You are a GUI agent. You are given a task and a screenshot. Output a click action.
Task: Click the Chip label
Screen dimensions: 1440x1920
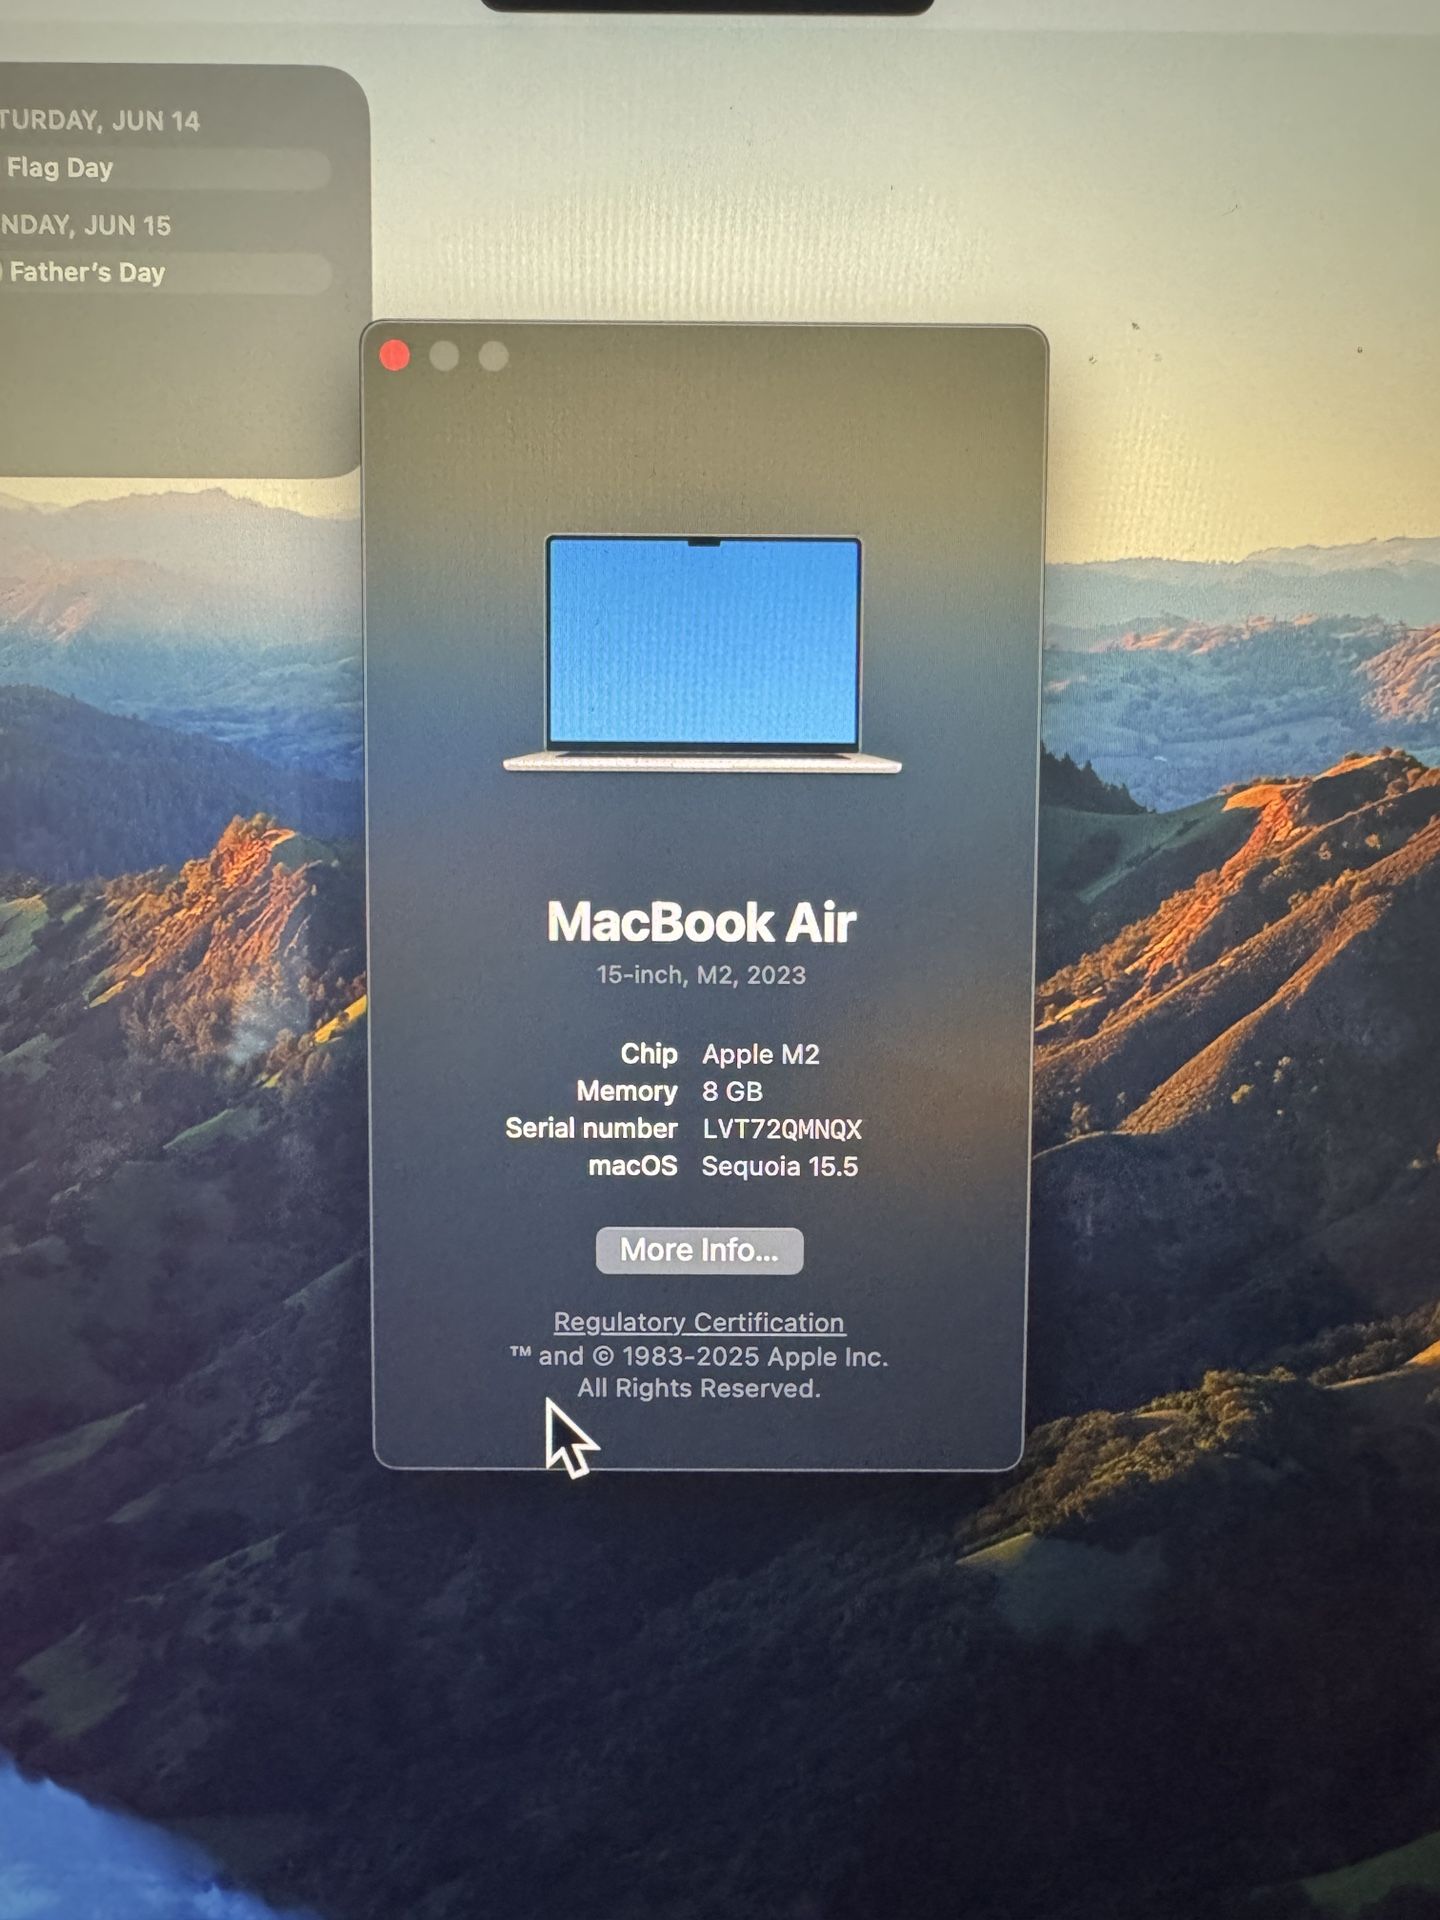649,1054
